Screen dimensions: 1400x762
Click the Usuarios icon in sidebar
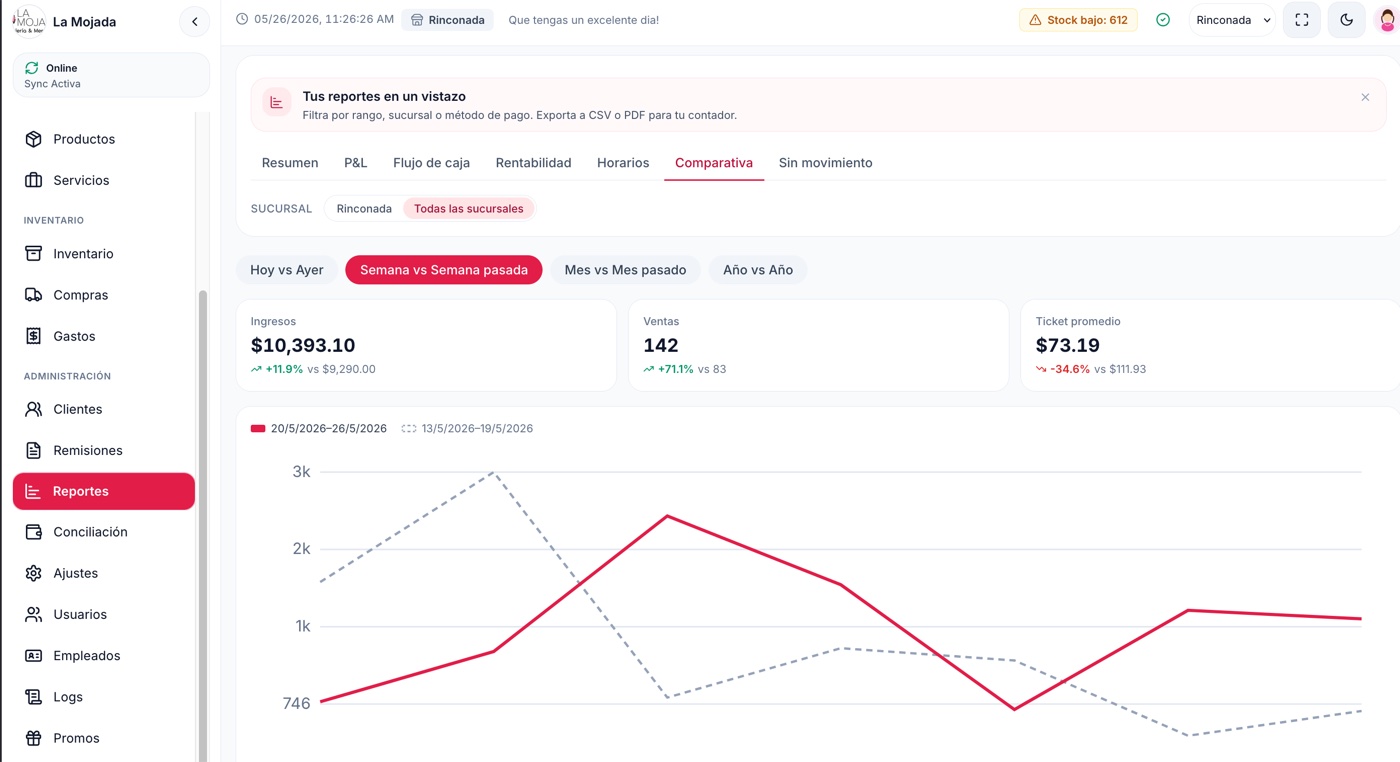click(x=34, y=614)
